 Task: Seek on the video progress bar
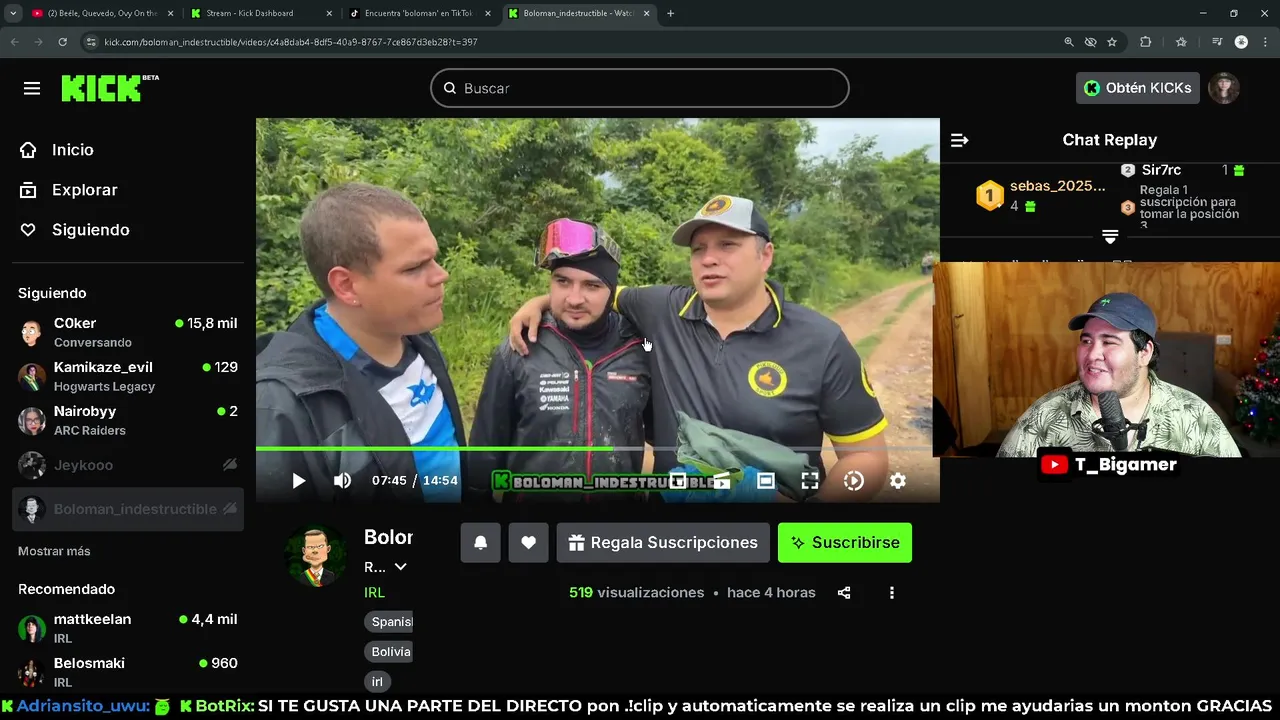click(597, 449)
